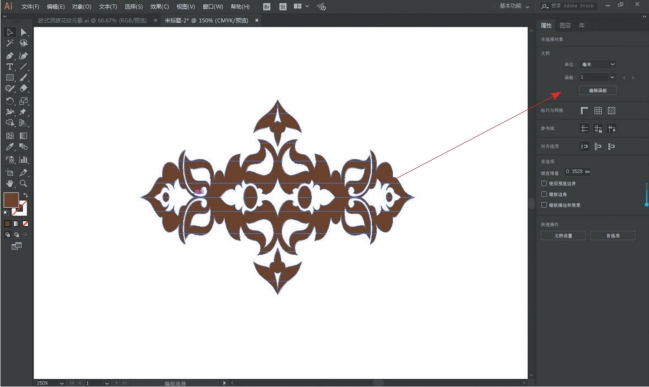Viewport: 649px width, 387px height.
Task: Open the units (毫米) dropdown
Action: point(598,64)
